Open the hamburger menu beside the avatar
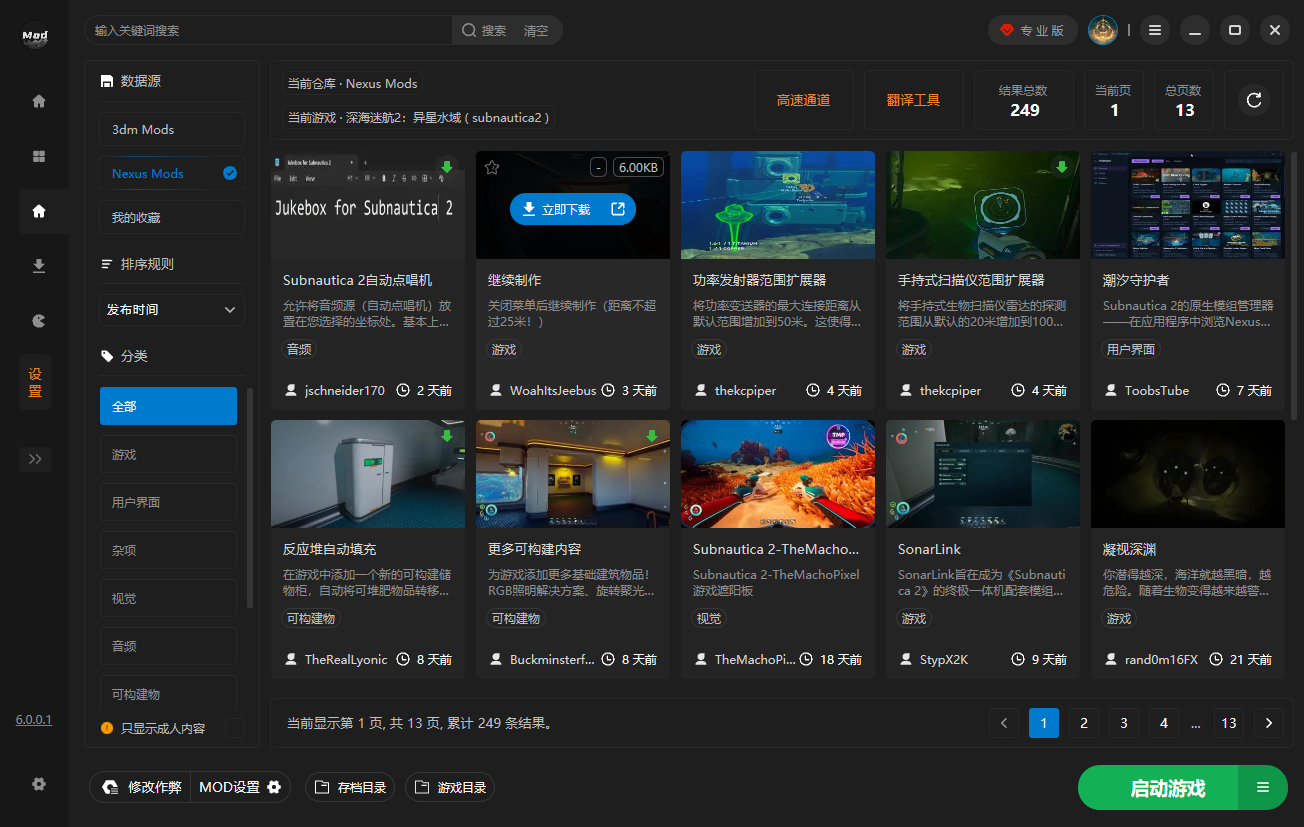Image resolution: width=1304 pixels, height=827 pixels. [x=1155, y=30]
